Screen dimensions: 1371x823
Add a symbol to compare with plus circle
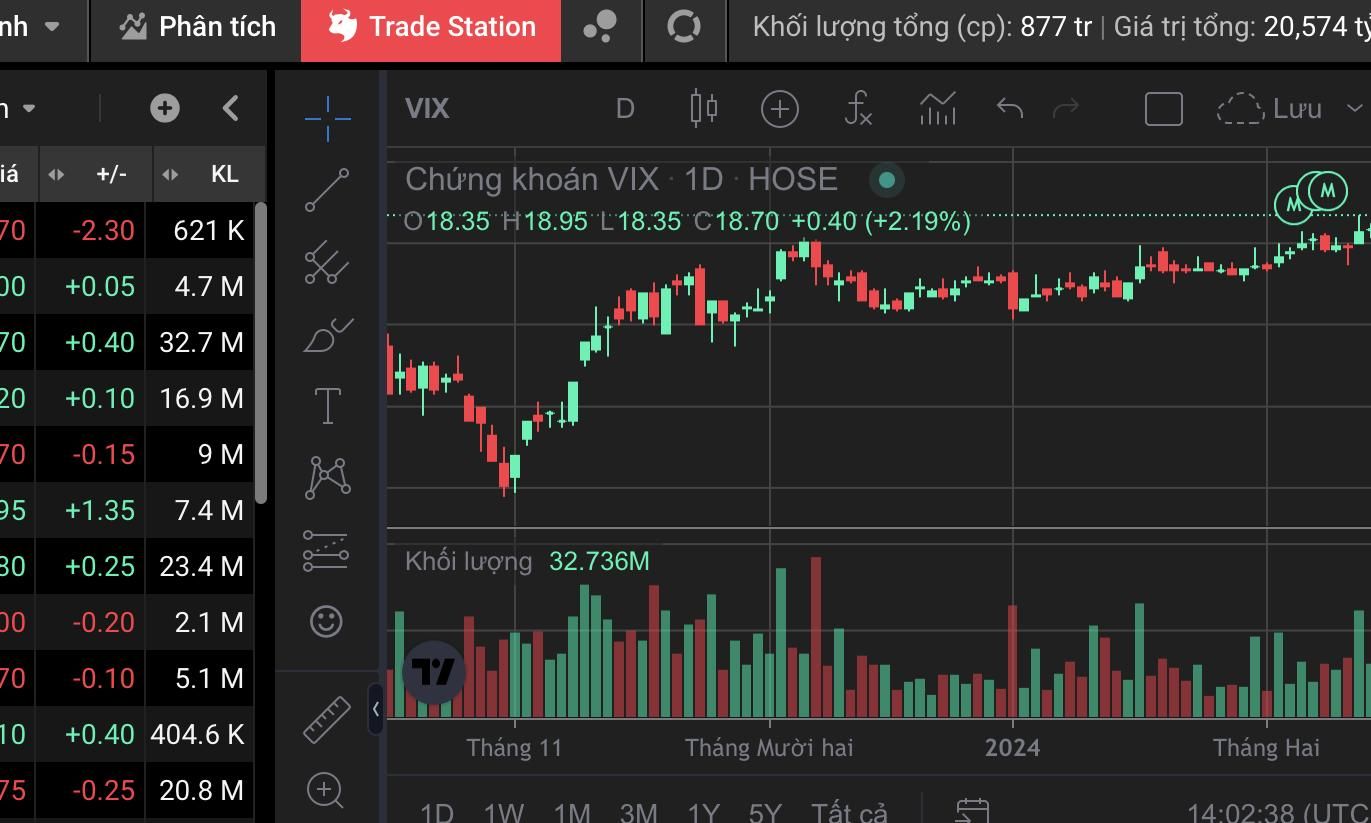coord(779,108)
